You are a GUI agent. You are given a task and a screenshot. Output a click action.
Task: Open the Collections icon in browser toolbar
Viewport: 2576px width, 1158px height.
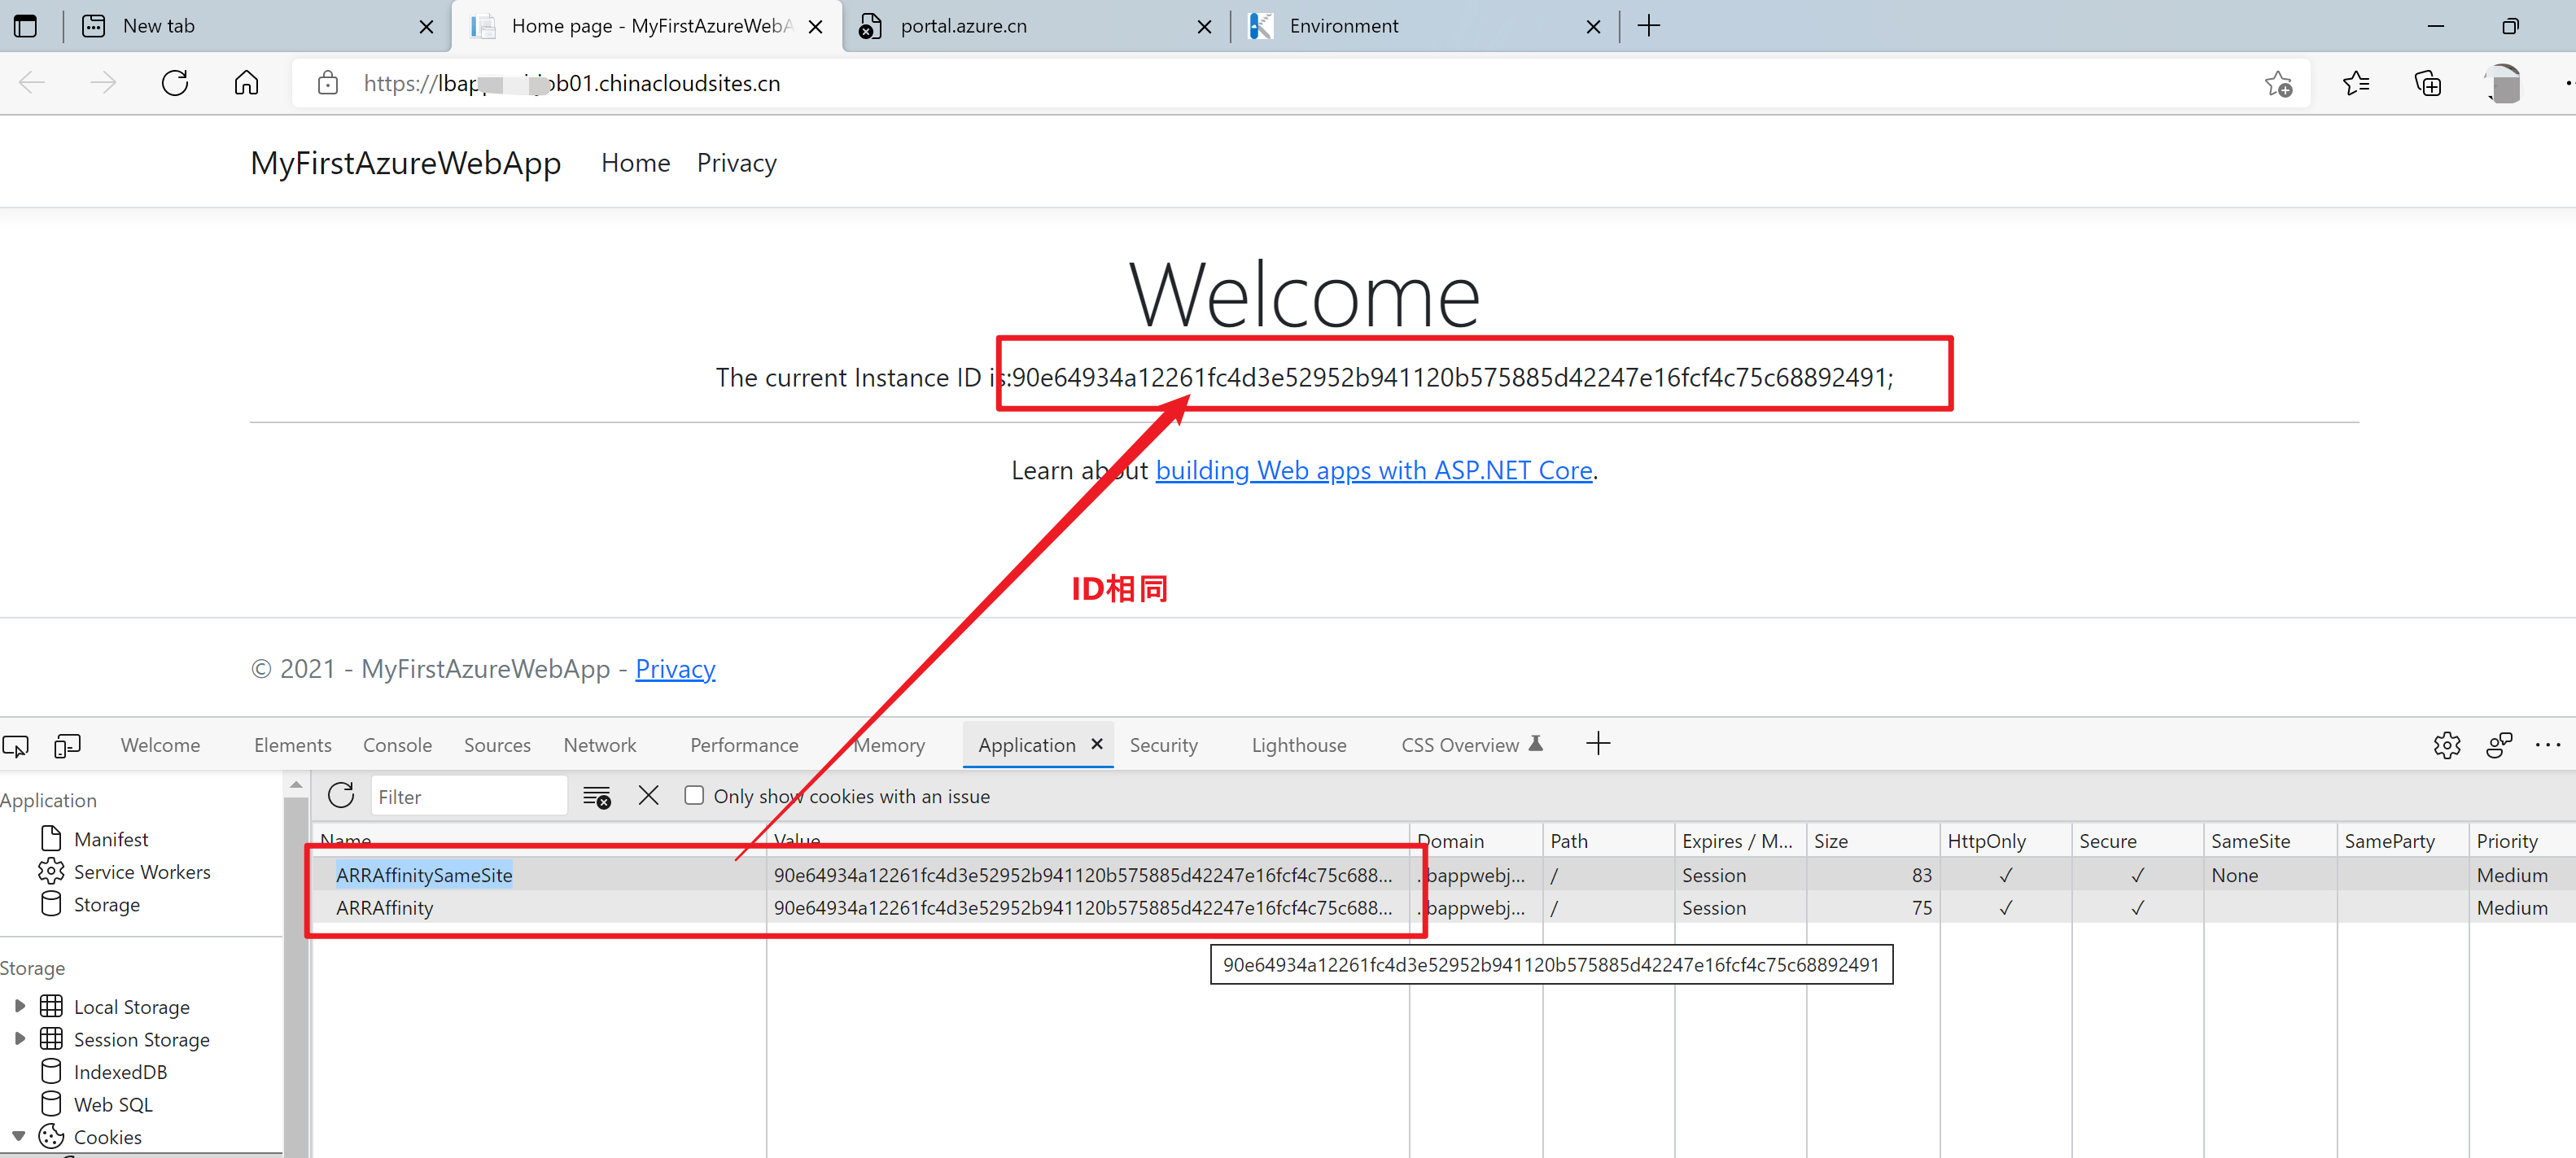click(x=2427, y=84)
